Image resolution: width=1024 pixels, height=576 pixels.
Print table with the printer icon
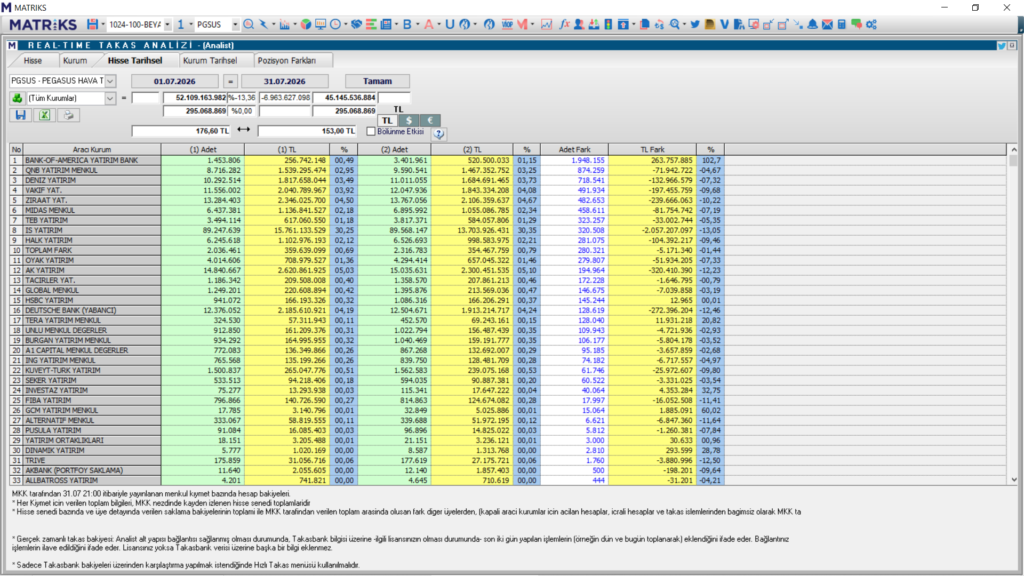click(68, 115)
